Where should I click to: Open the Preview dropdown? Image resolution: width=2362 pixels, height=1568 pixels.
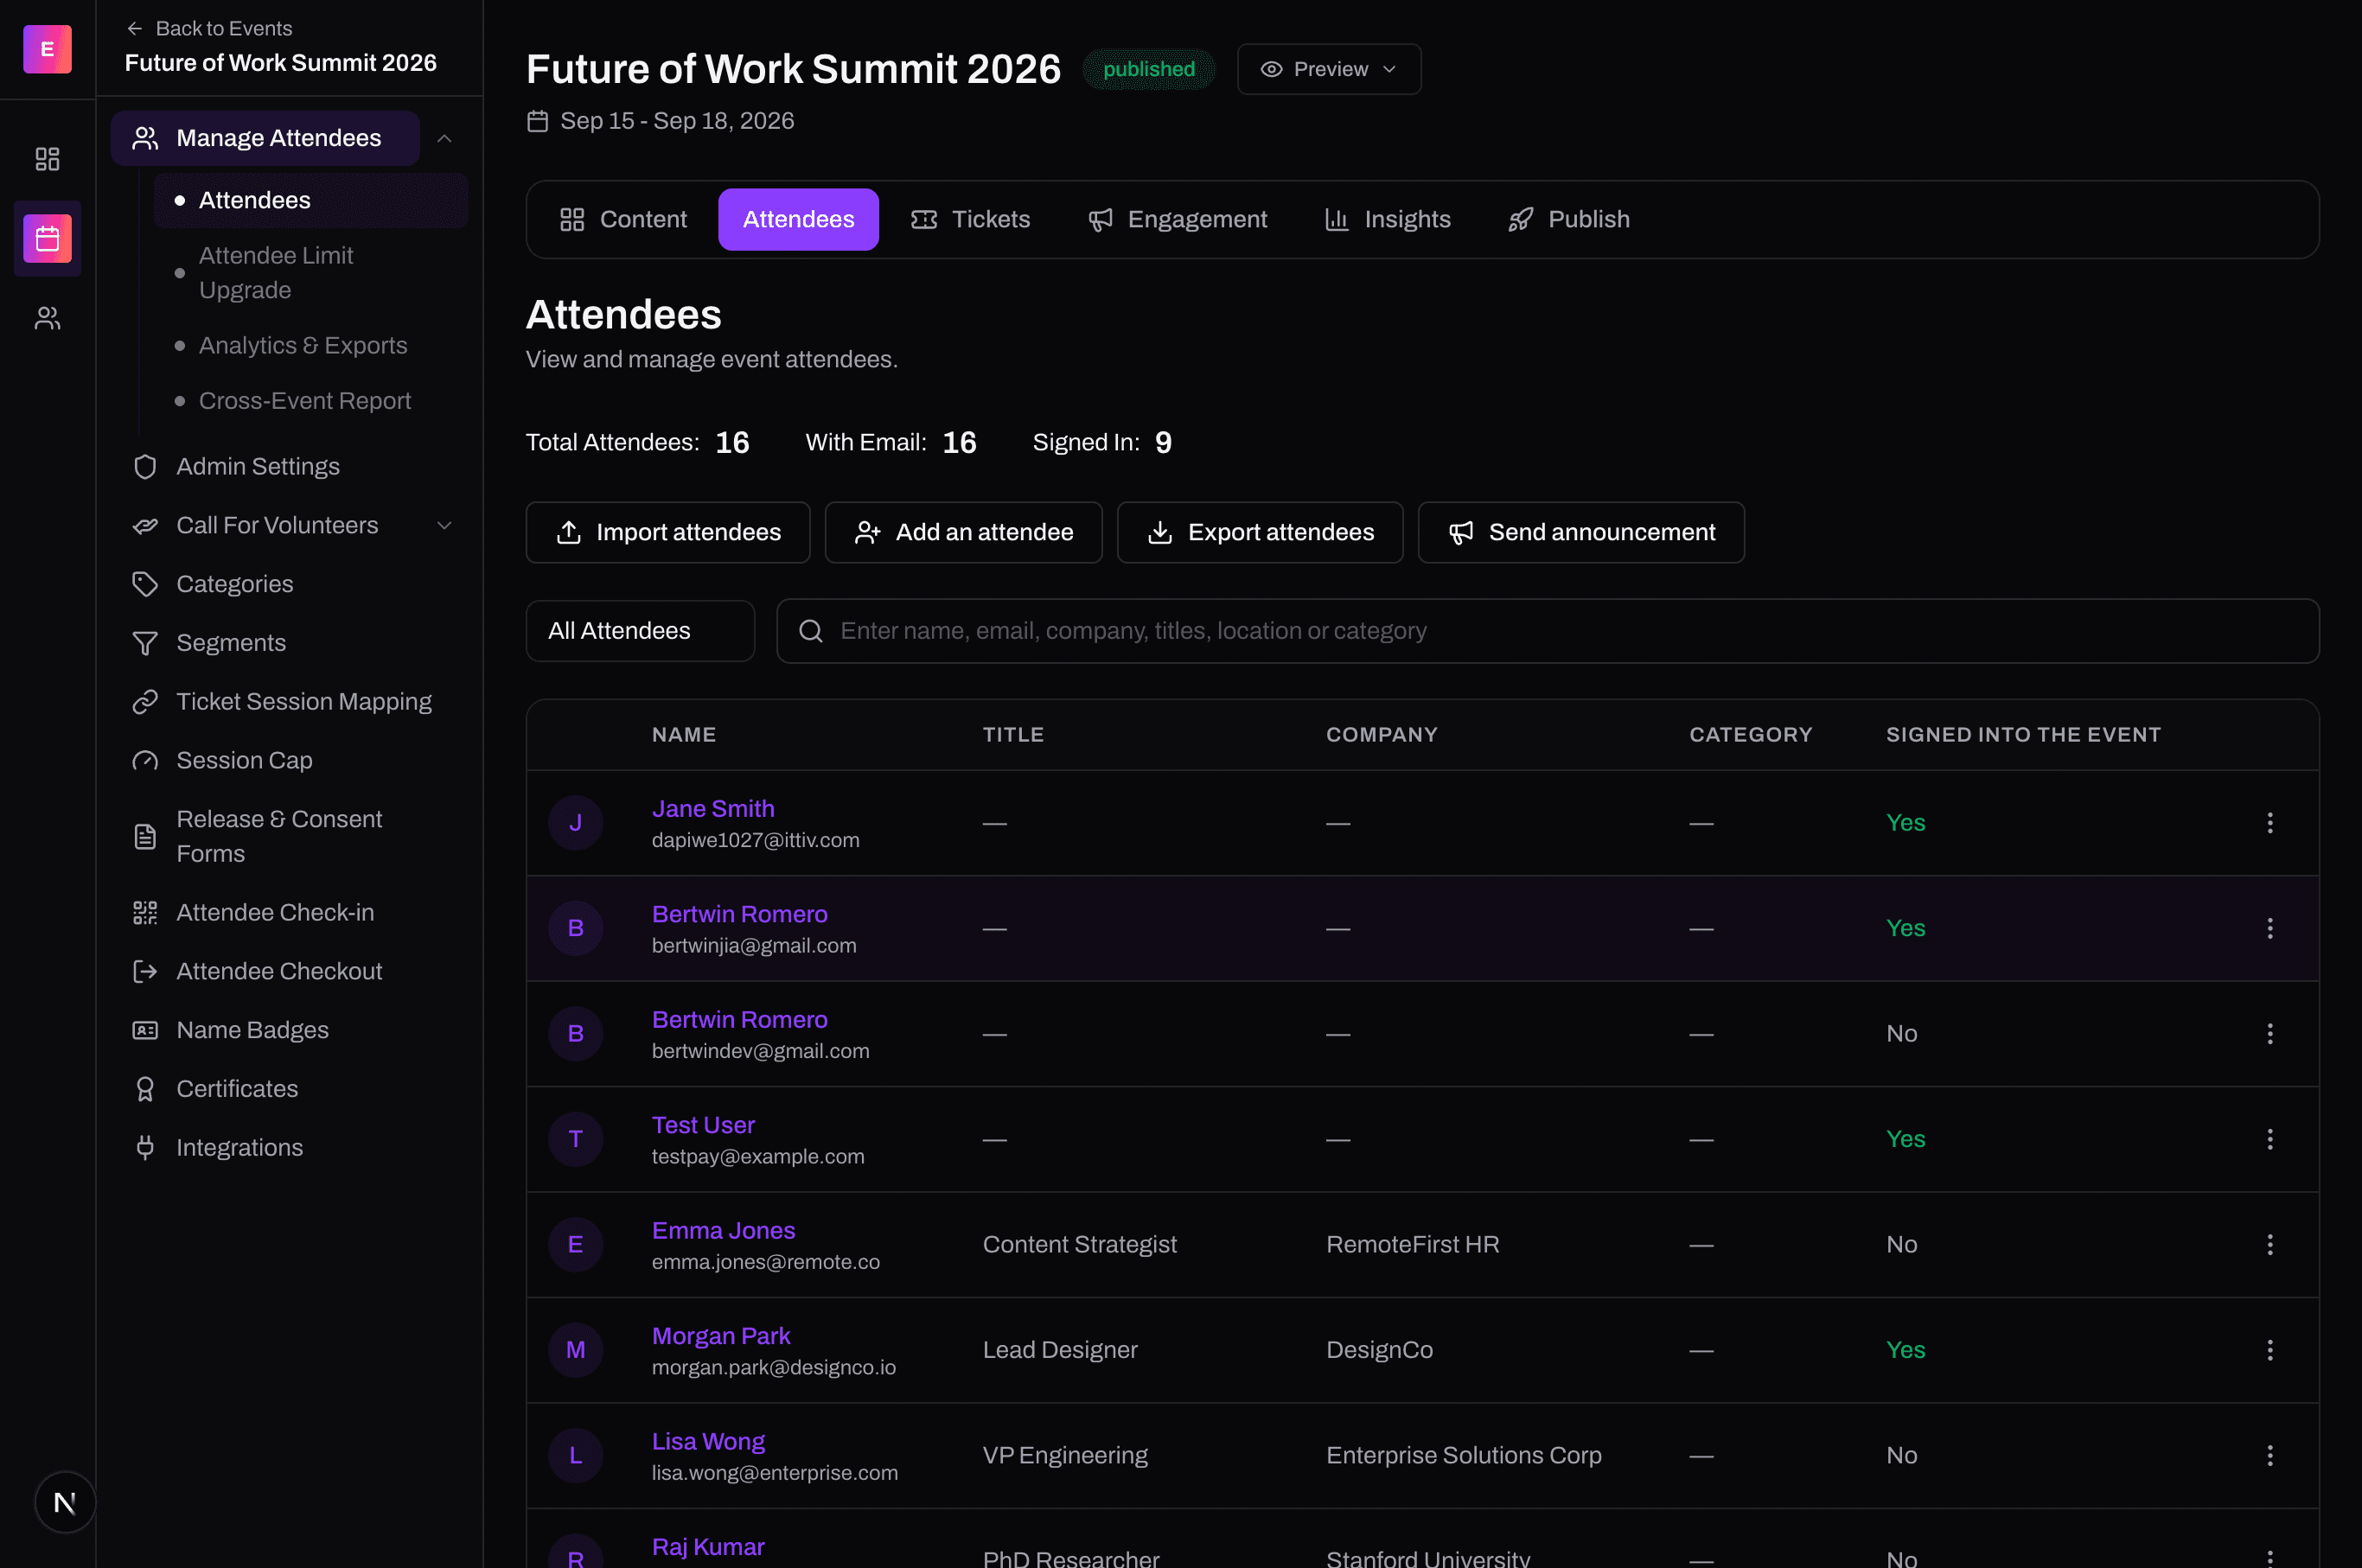[x=1329, y=69]
